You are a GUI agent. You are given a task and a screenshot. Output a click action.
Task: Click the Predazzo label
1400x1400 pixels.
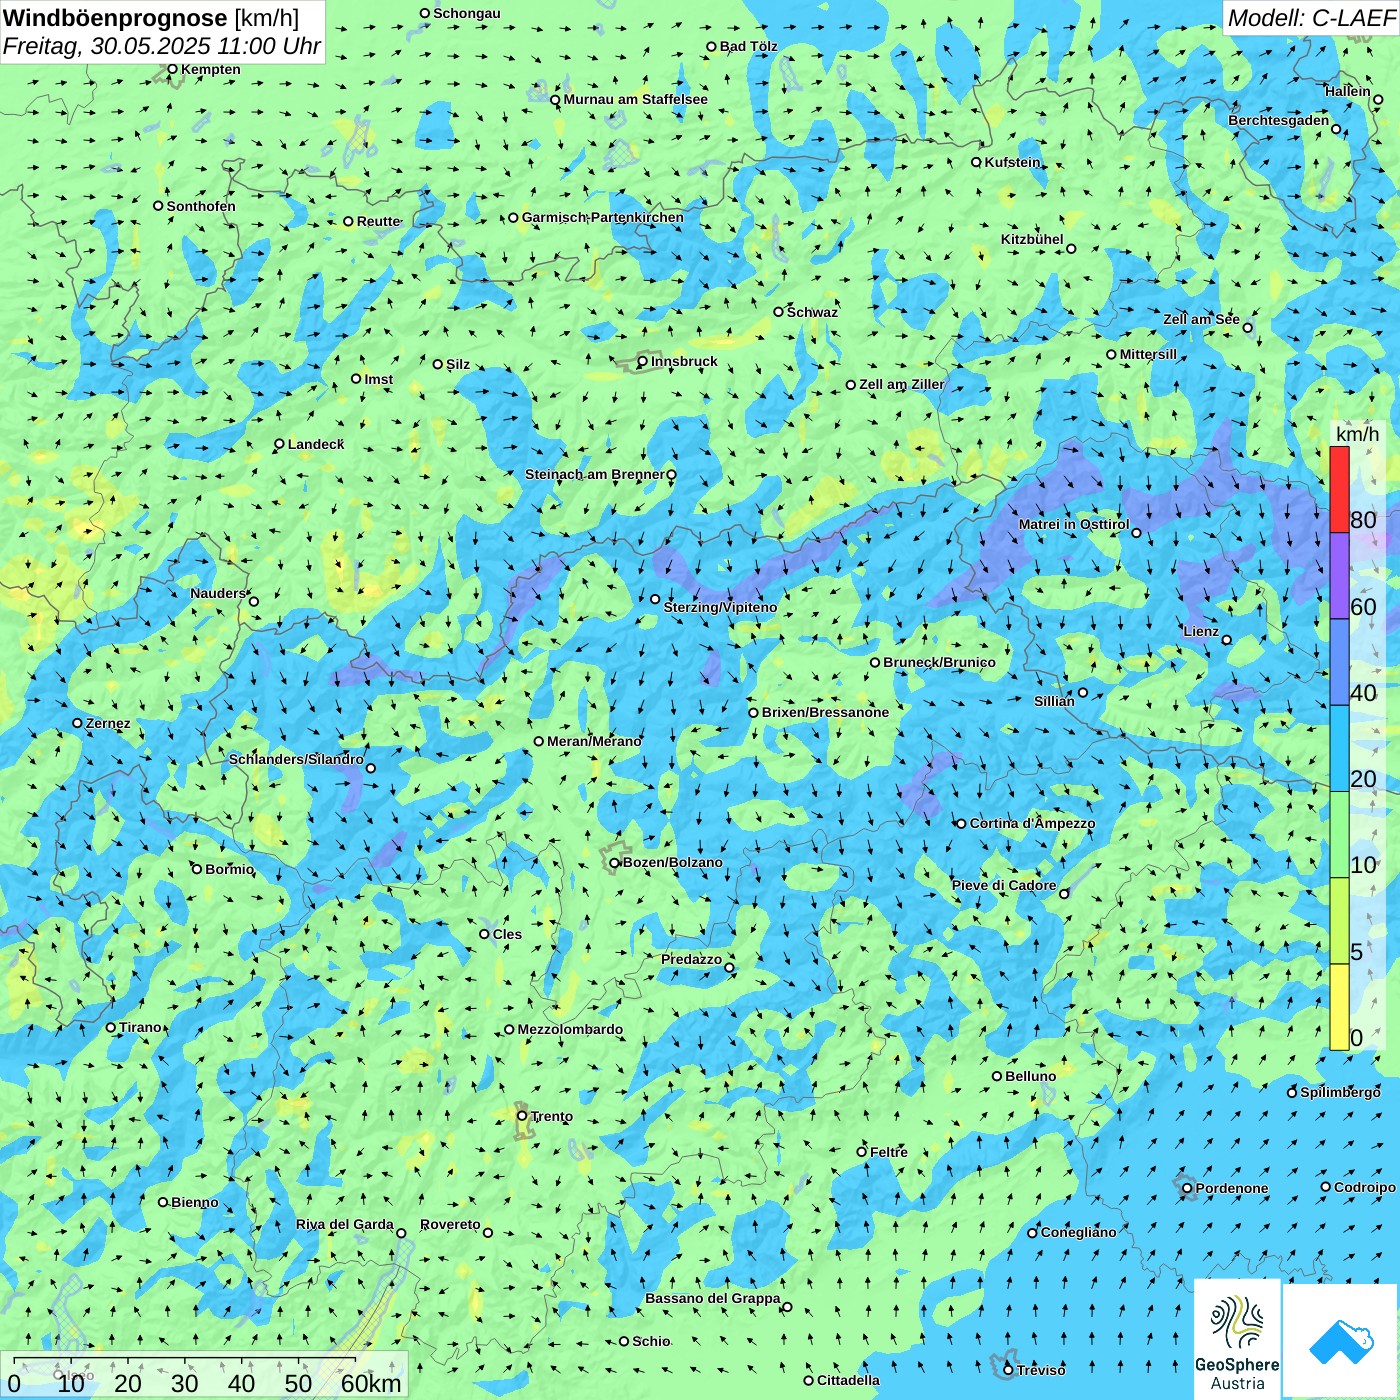(691, 959)
